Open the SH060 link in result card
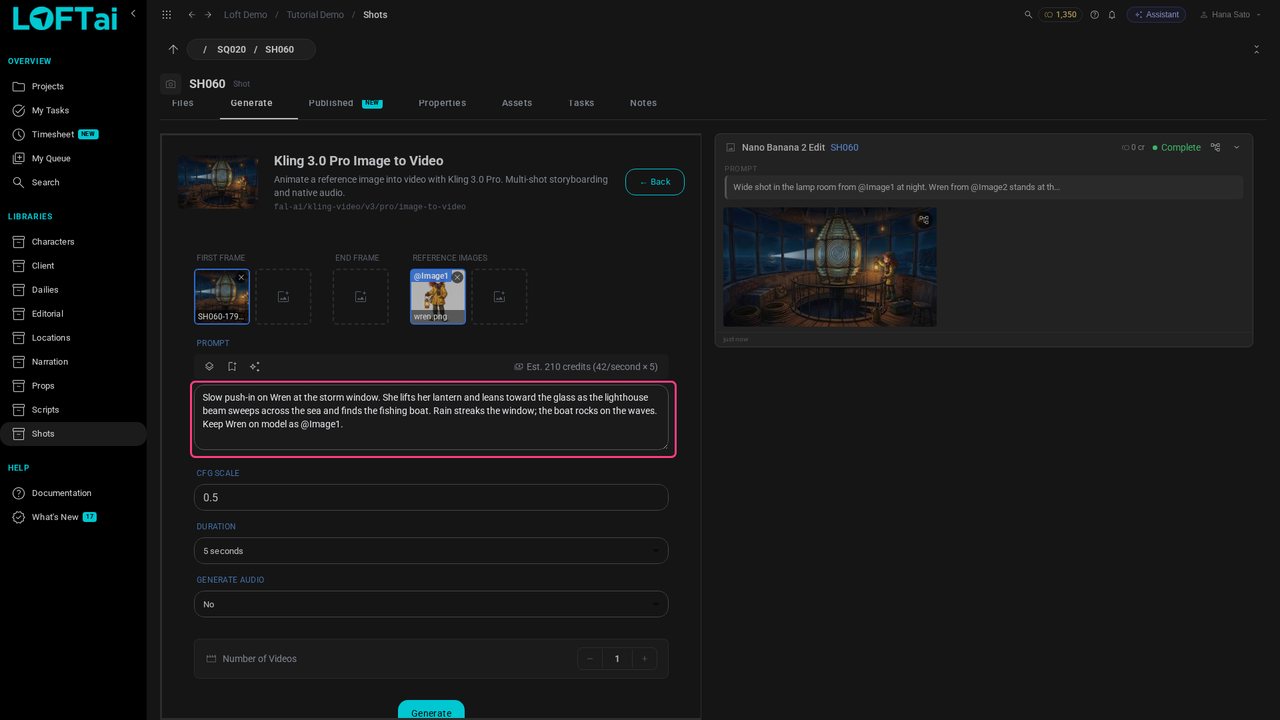 click(844, 147)
